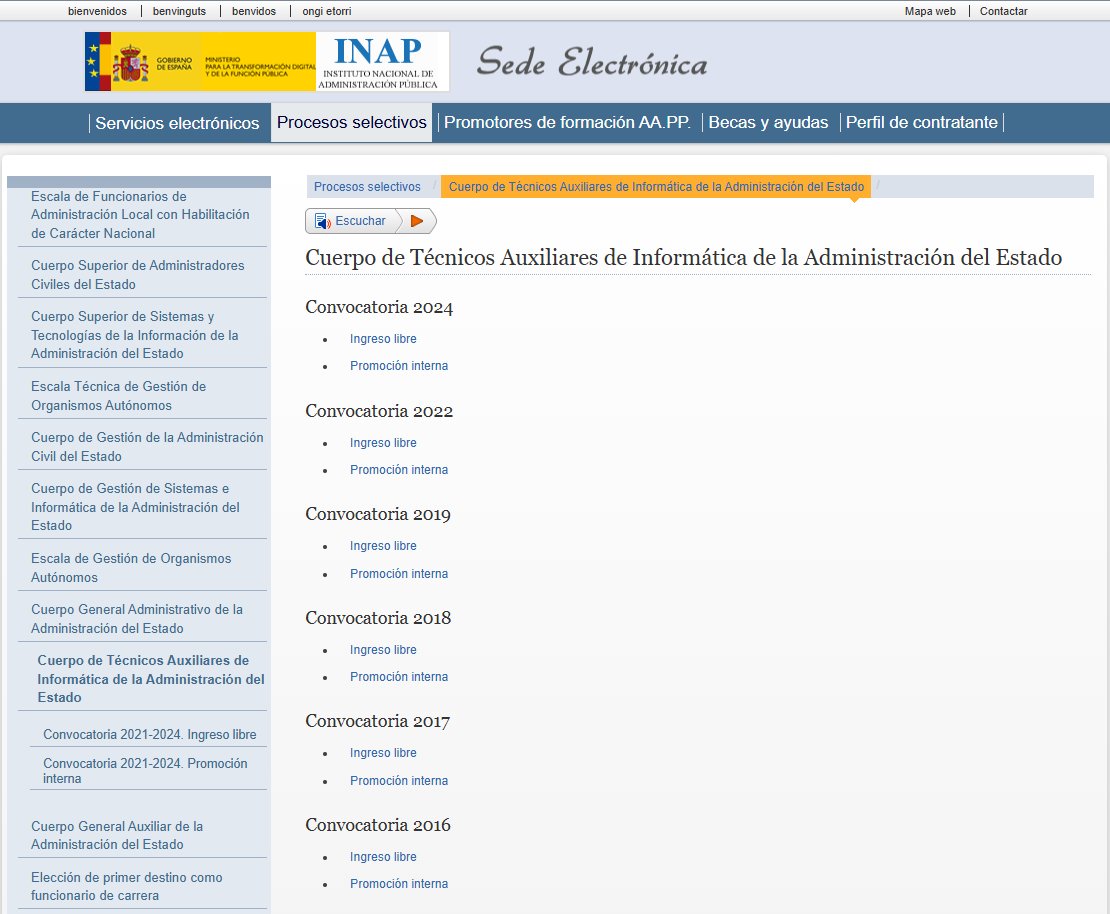Select Ingreso libre under Convocatoria 2016

[383, 856]
